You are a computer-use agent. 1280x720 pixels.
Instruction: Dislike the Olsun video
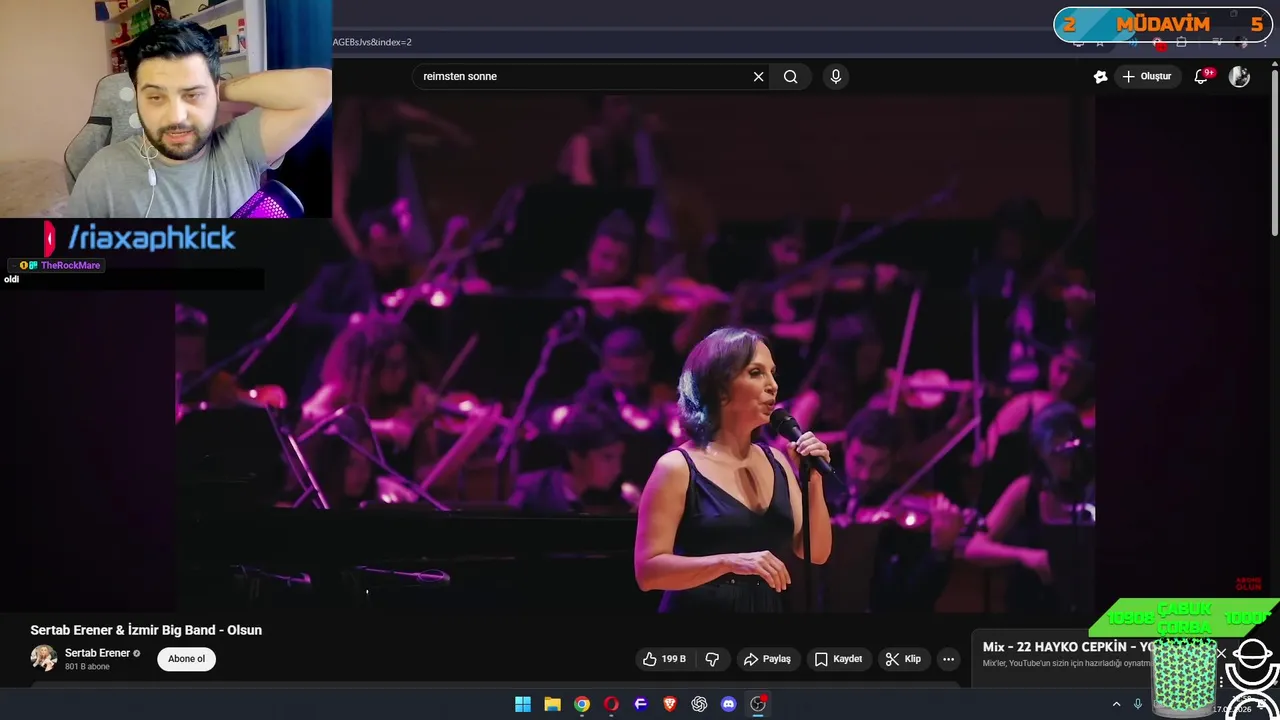pos(712,659)
